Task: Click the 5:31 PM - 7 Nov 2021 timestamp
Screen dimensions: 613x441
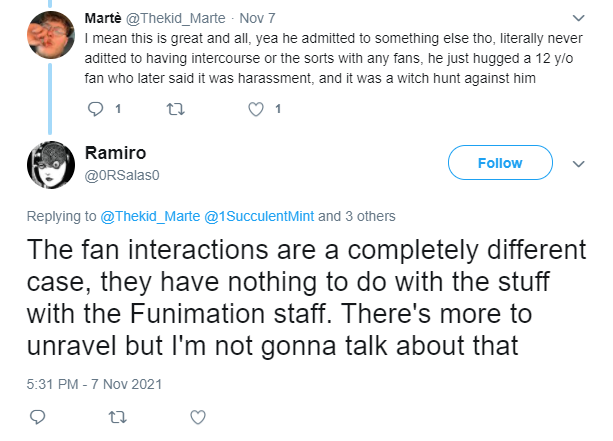Action: pyautogui.click(x=94, y=384)
